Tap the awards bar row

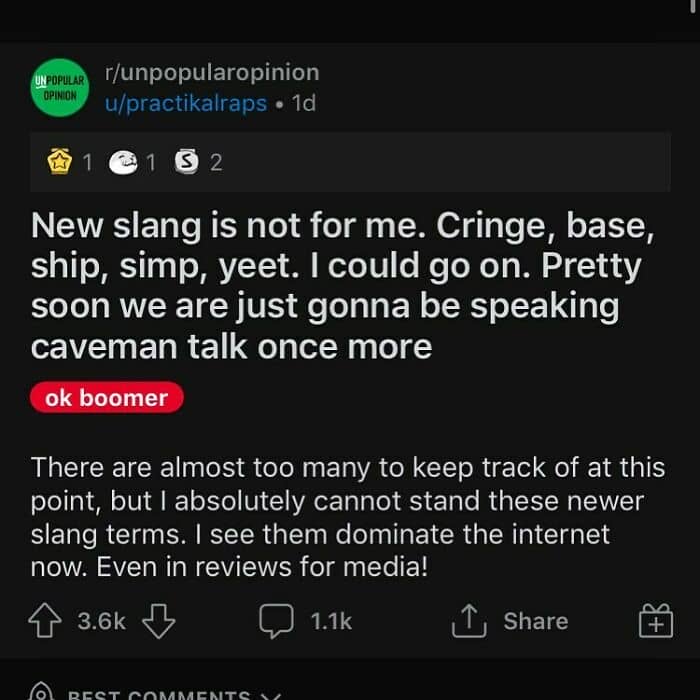(350, 162)
